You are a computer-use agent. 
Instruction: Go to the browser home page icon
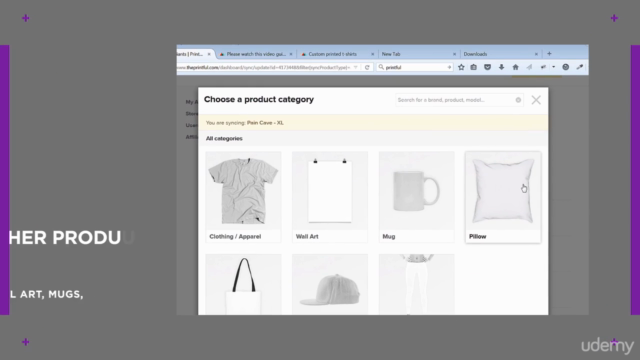click(516, 67)
